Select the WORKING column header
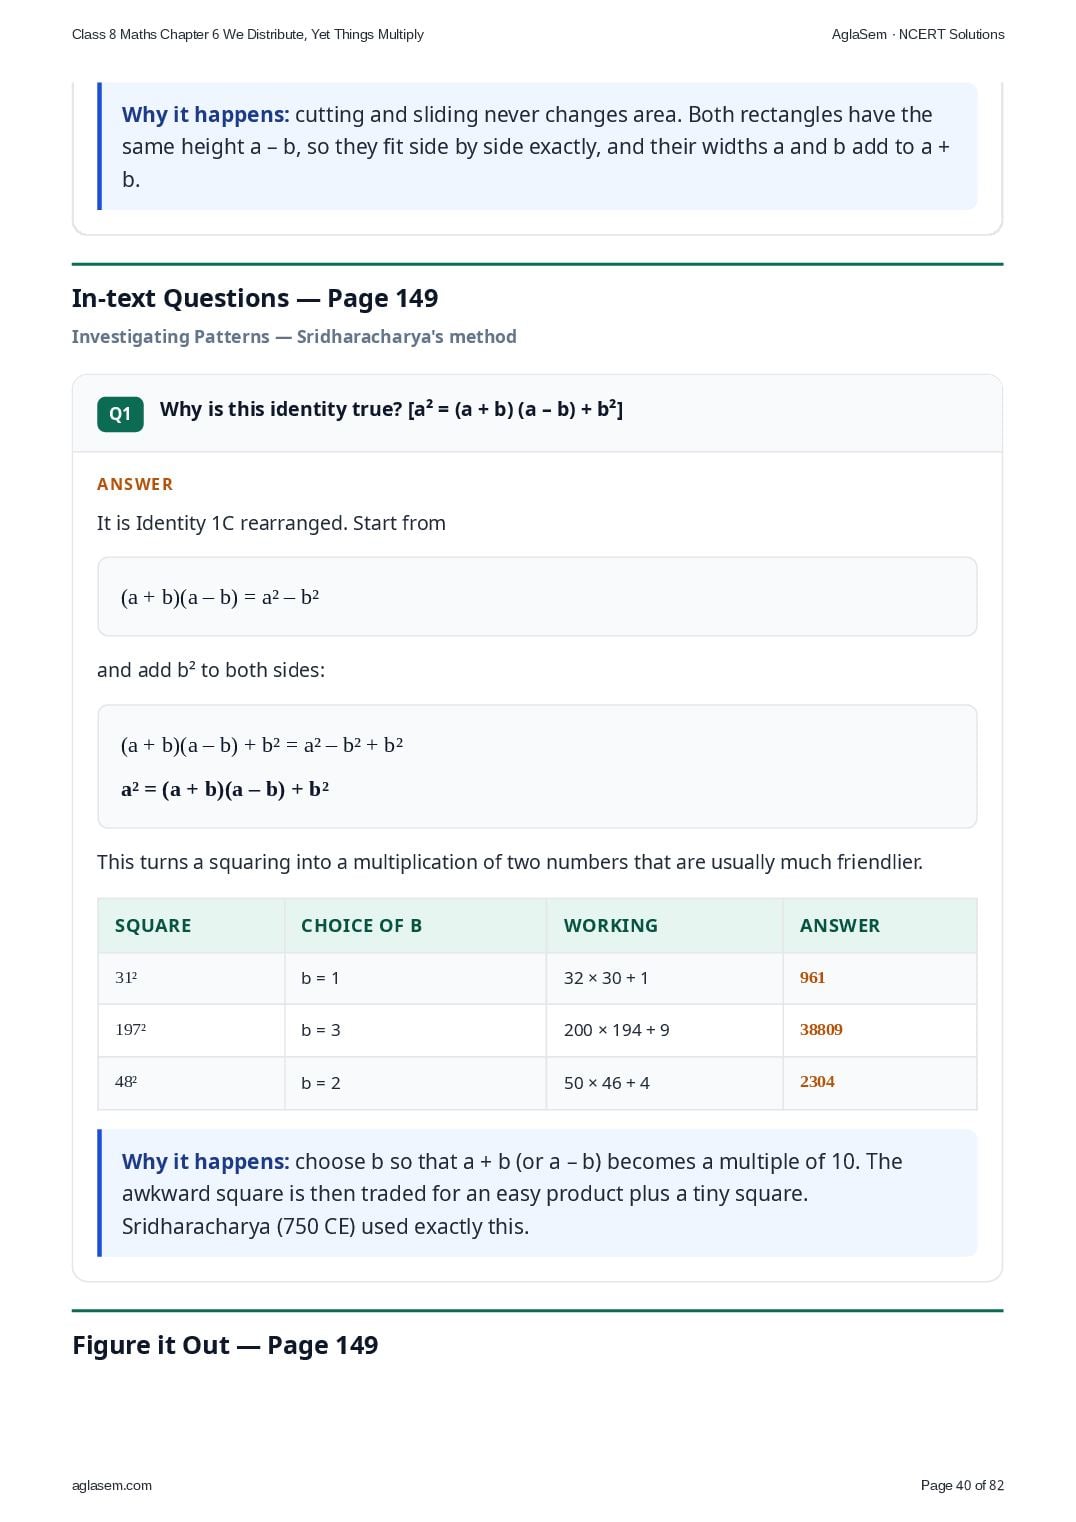The height and width of the screenshot is (1522, 1076). click(611, 926)
